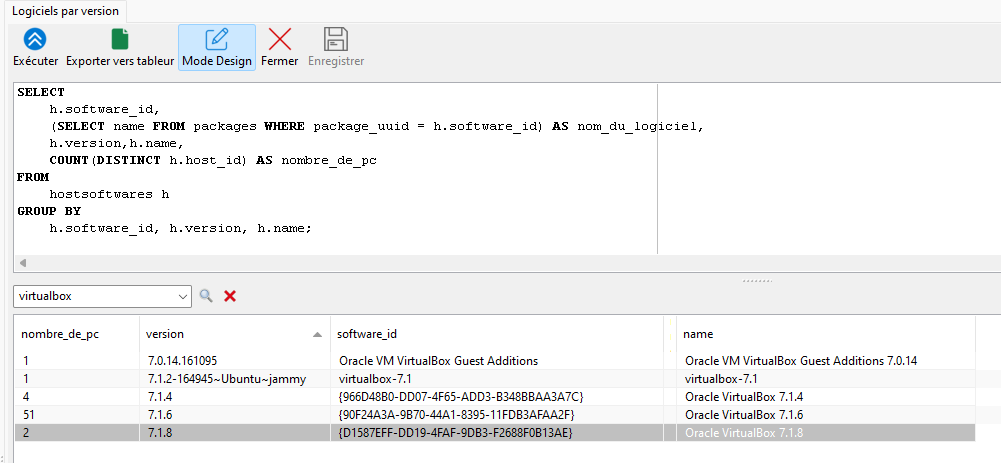
Task: Click the left arrow of the SQL scrollbar
Action: click(x=23, y=262)
